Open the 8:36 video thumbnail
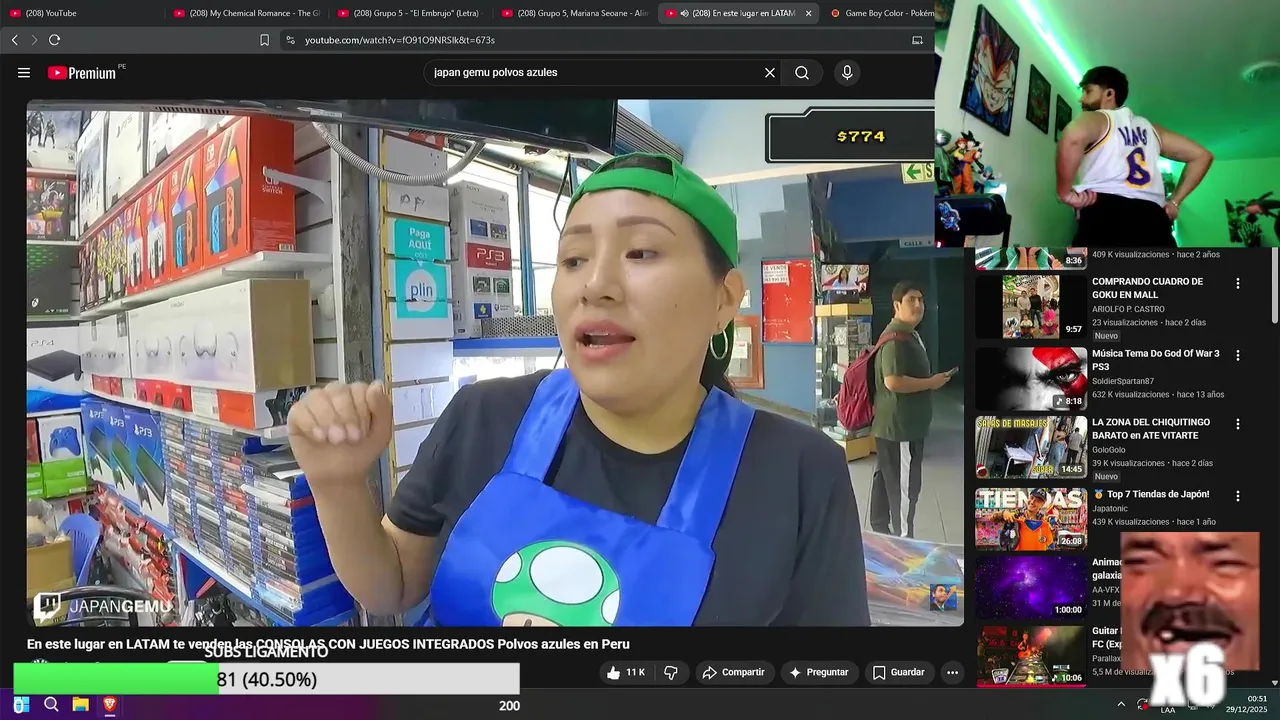Image resolution: width=1280 pixels, height=720 pixels. pos(1031,258)
